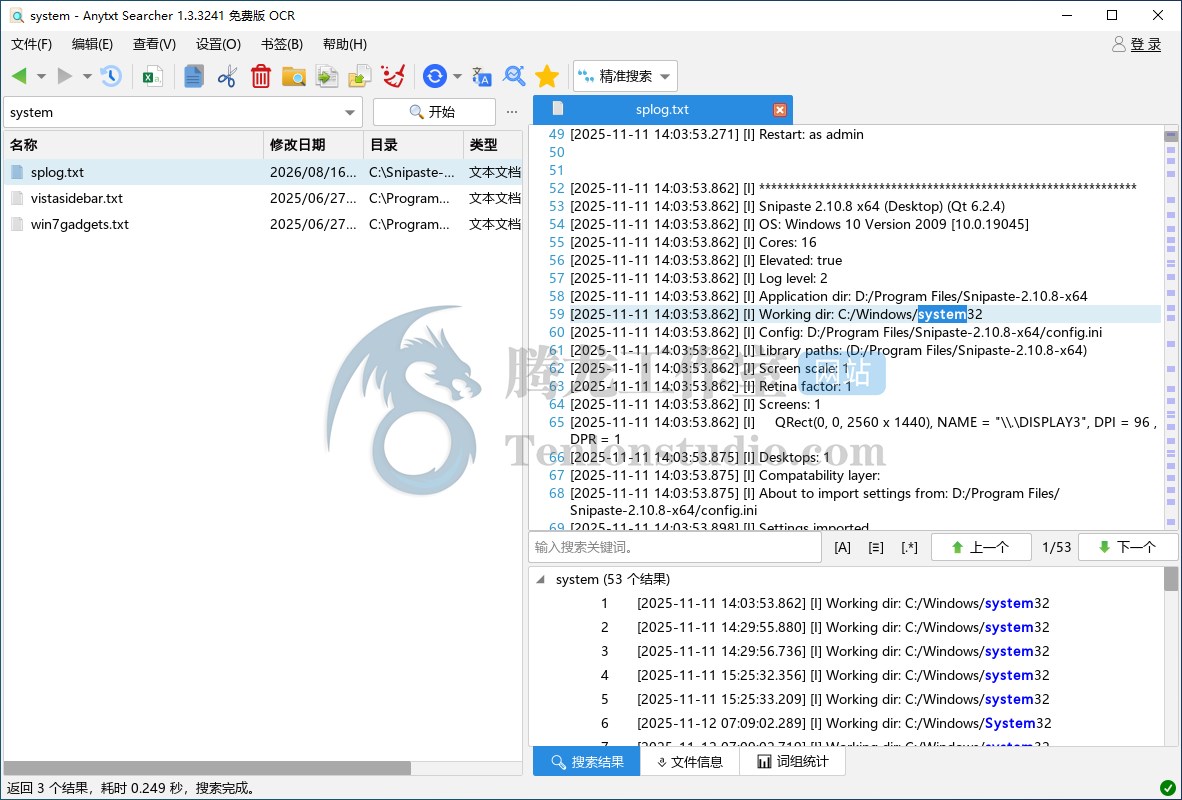Screen dimensions: 1182x800
Task: Open the search history clock icon
Action: click(x=111, y=76)
